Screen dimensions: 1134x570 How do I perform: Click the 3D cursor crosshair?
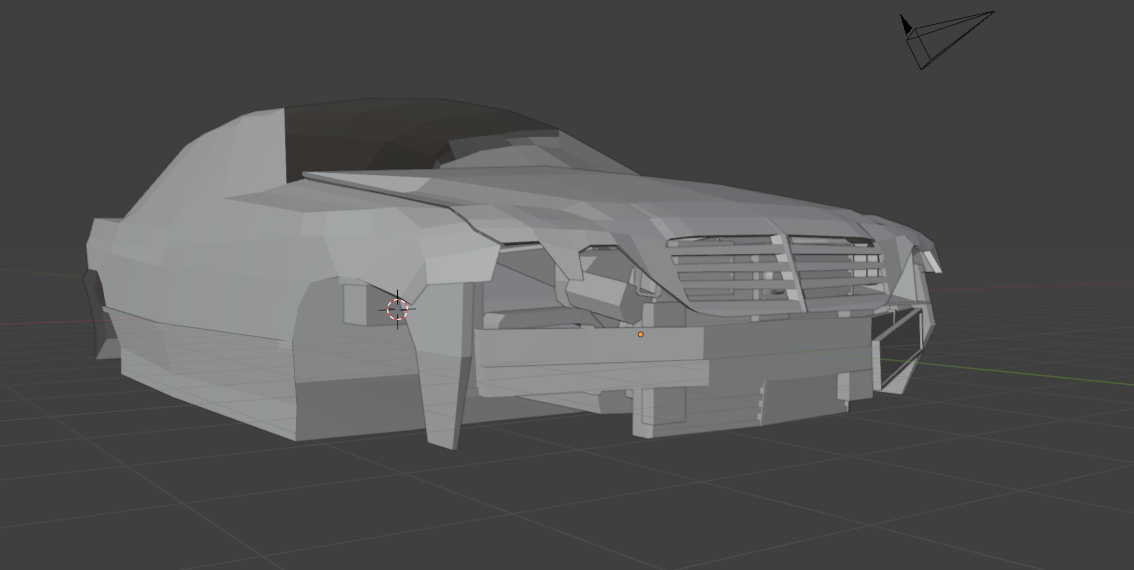(x=397, y=309)
